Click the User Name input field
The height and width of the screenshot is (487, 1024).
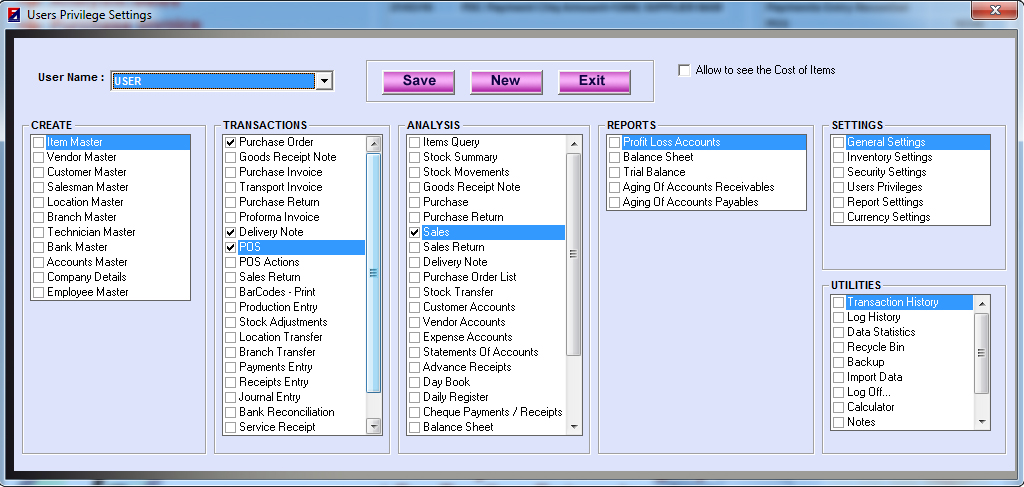[x=212, y=81]
